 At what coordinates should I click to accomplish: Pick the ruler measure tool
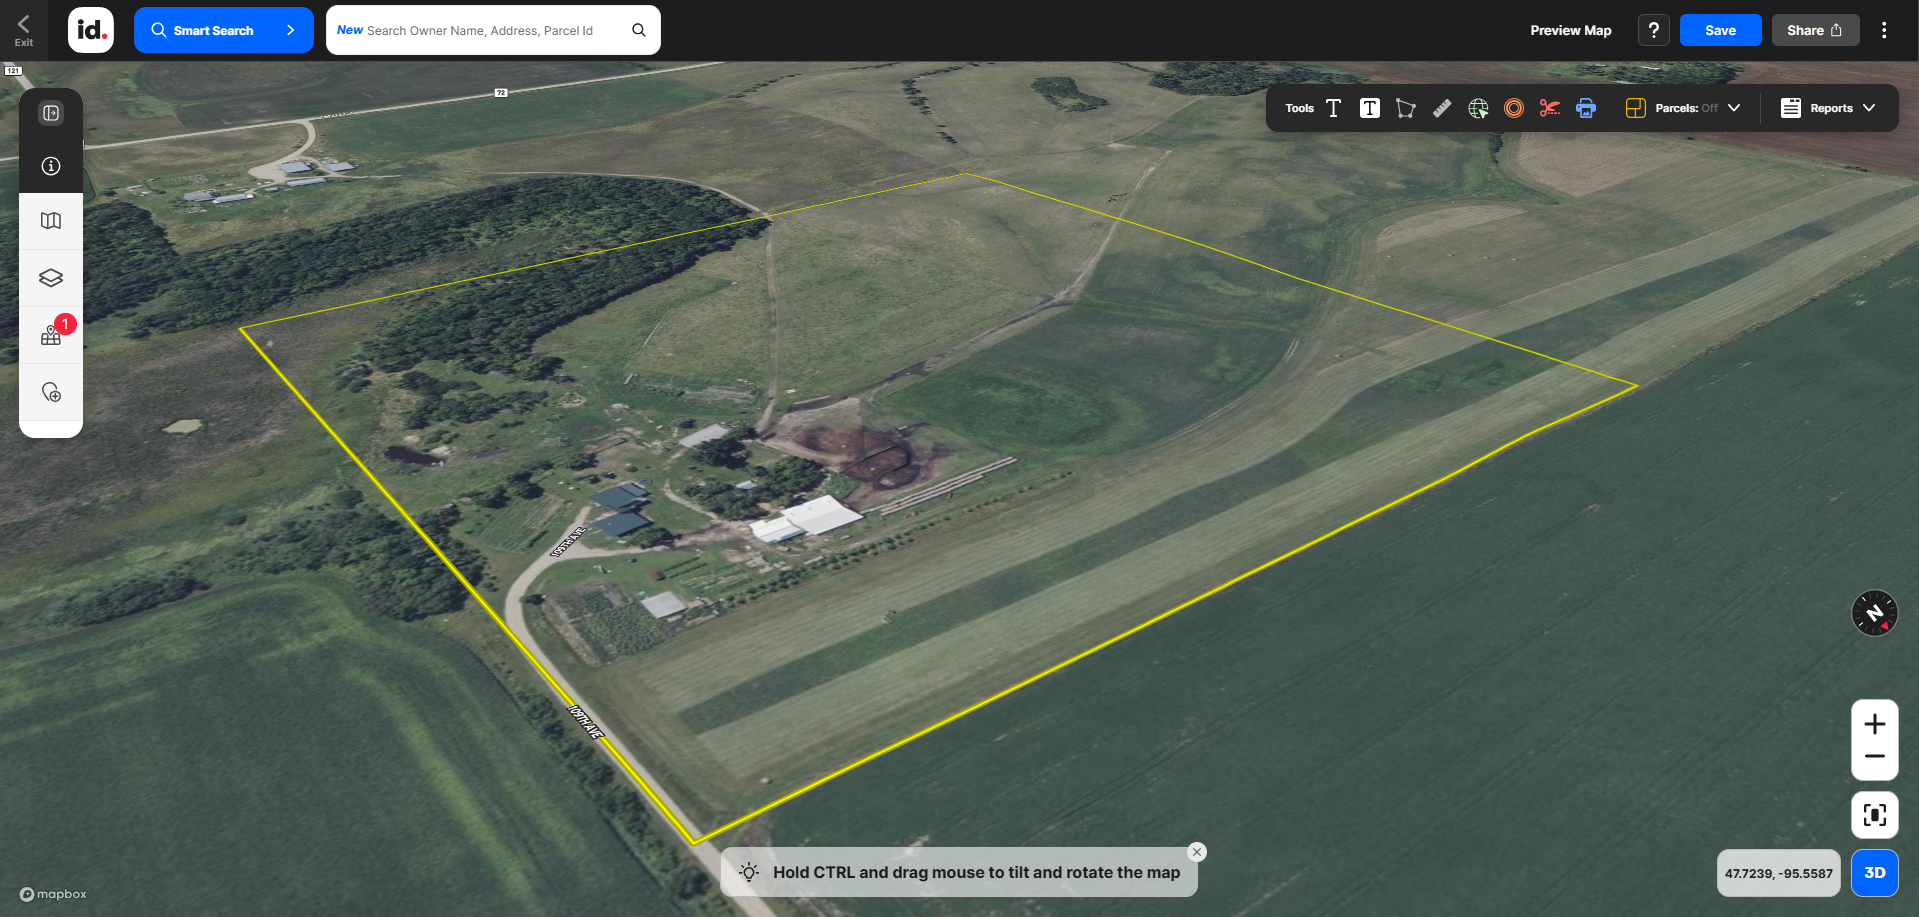click(x=1441, y=108)
